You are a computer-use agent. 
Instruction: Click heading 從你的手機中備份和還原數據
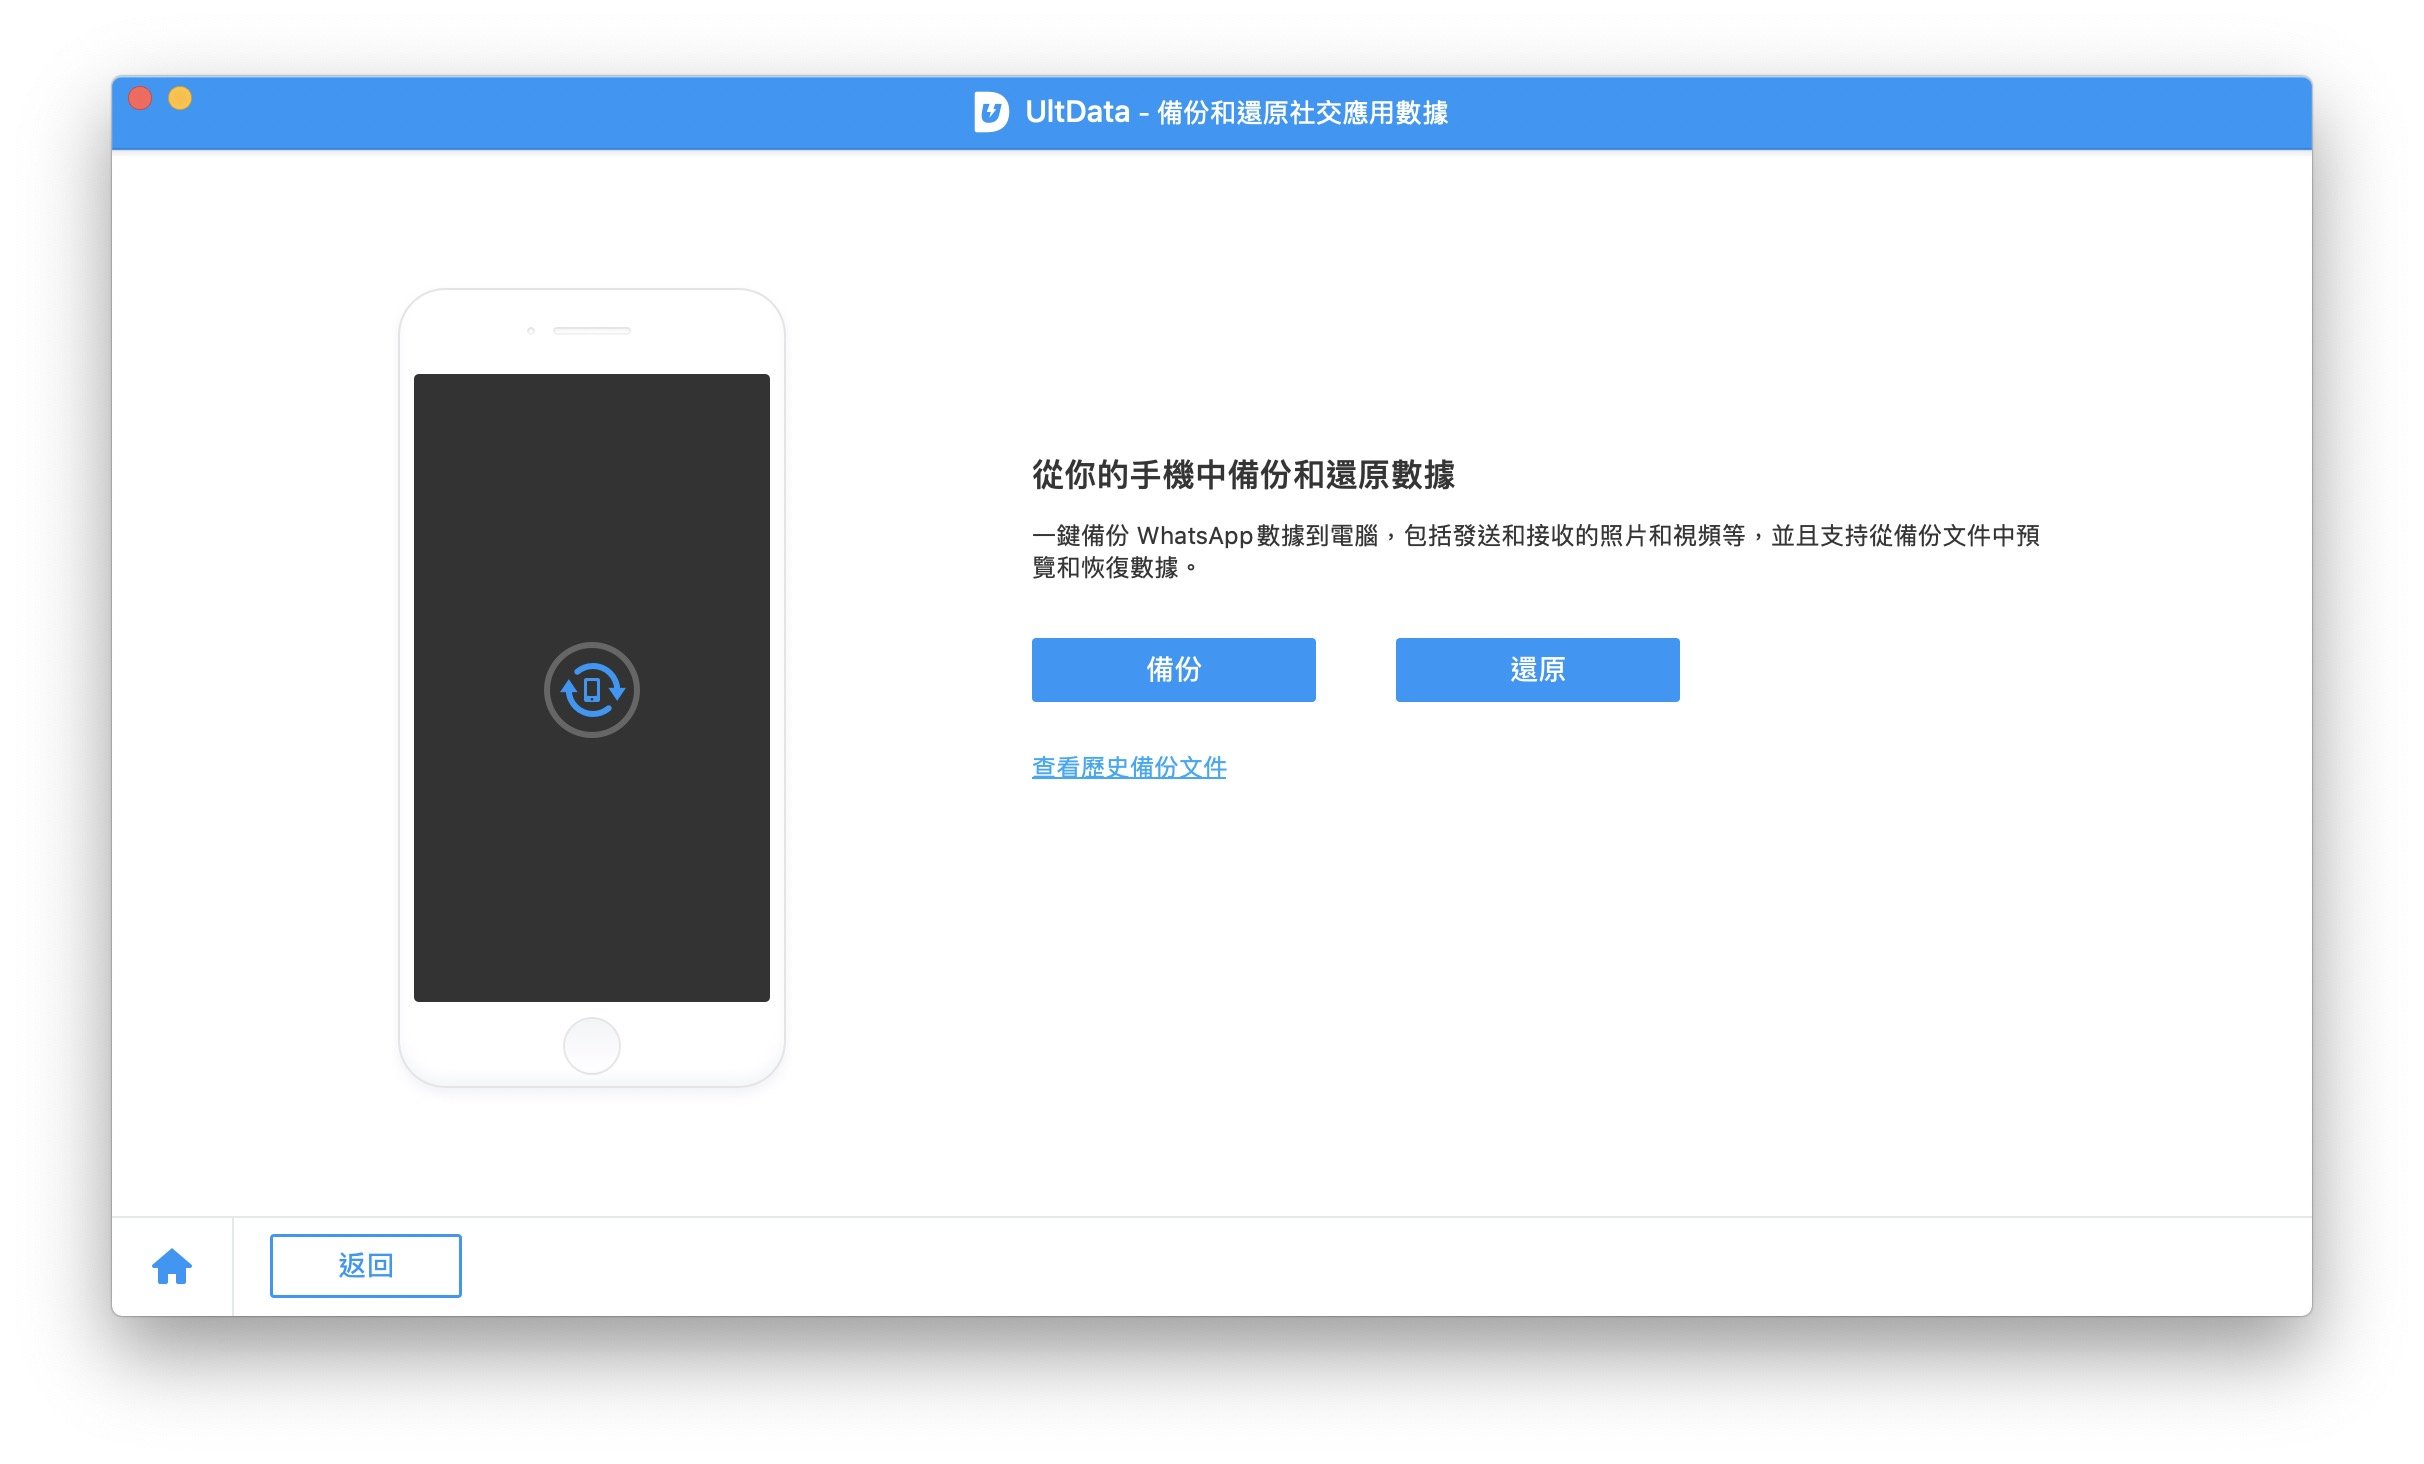[x=1243, y=474]
